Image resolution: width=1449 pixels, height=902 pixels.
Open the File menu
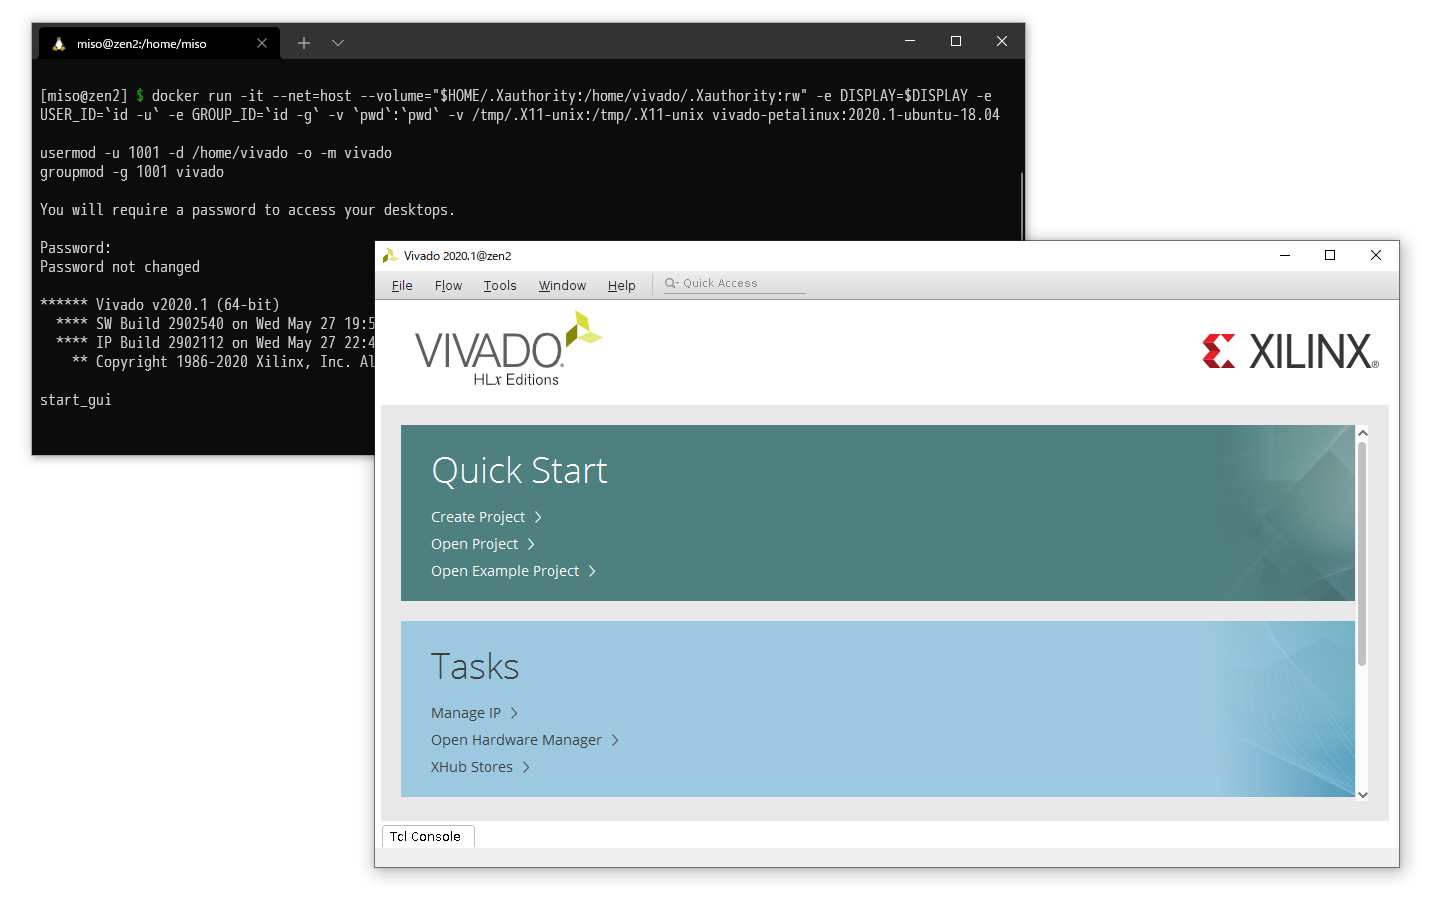pyautogui.click(x=401, y=285)
